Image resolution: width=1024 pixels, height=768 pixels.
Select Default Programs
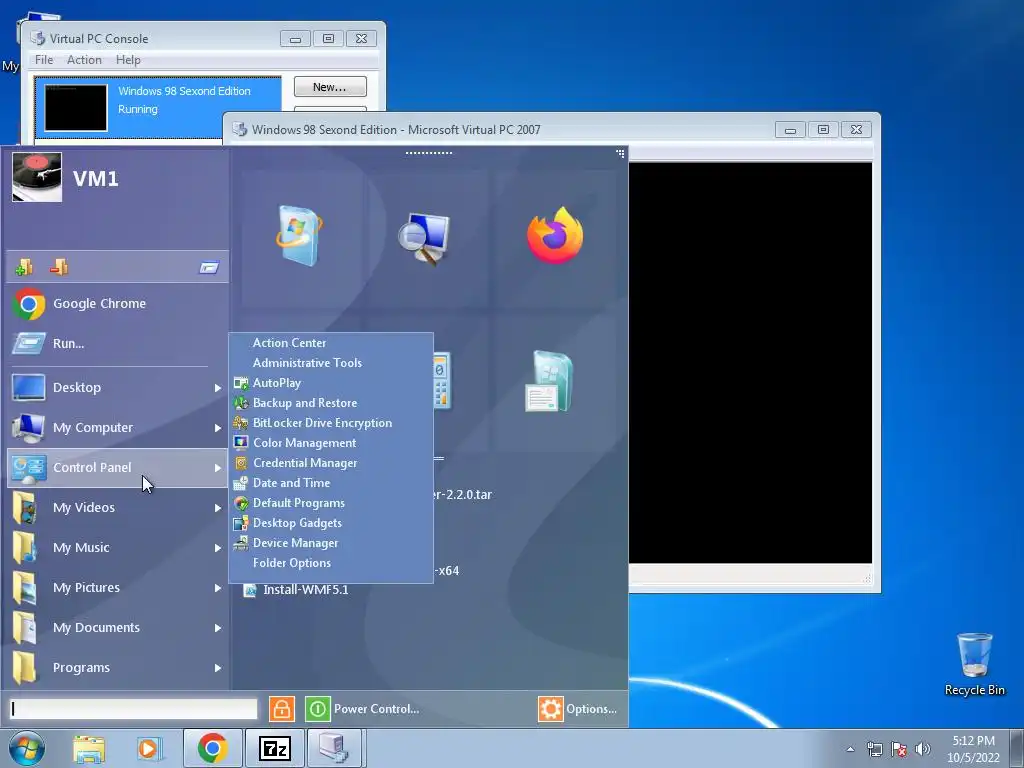(331, 503)
